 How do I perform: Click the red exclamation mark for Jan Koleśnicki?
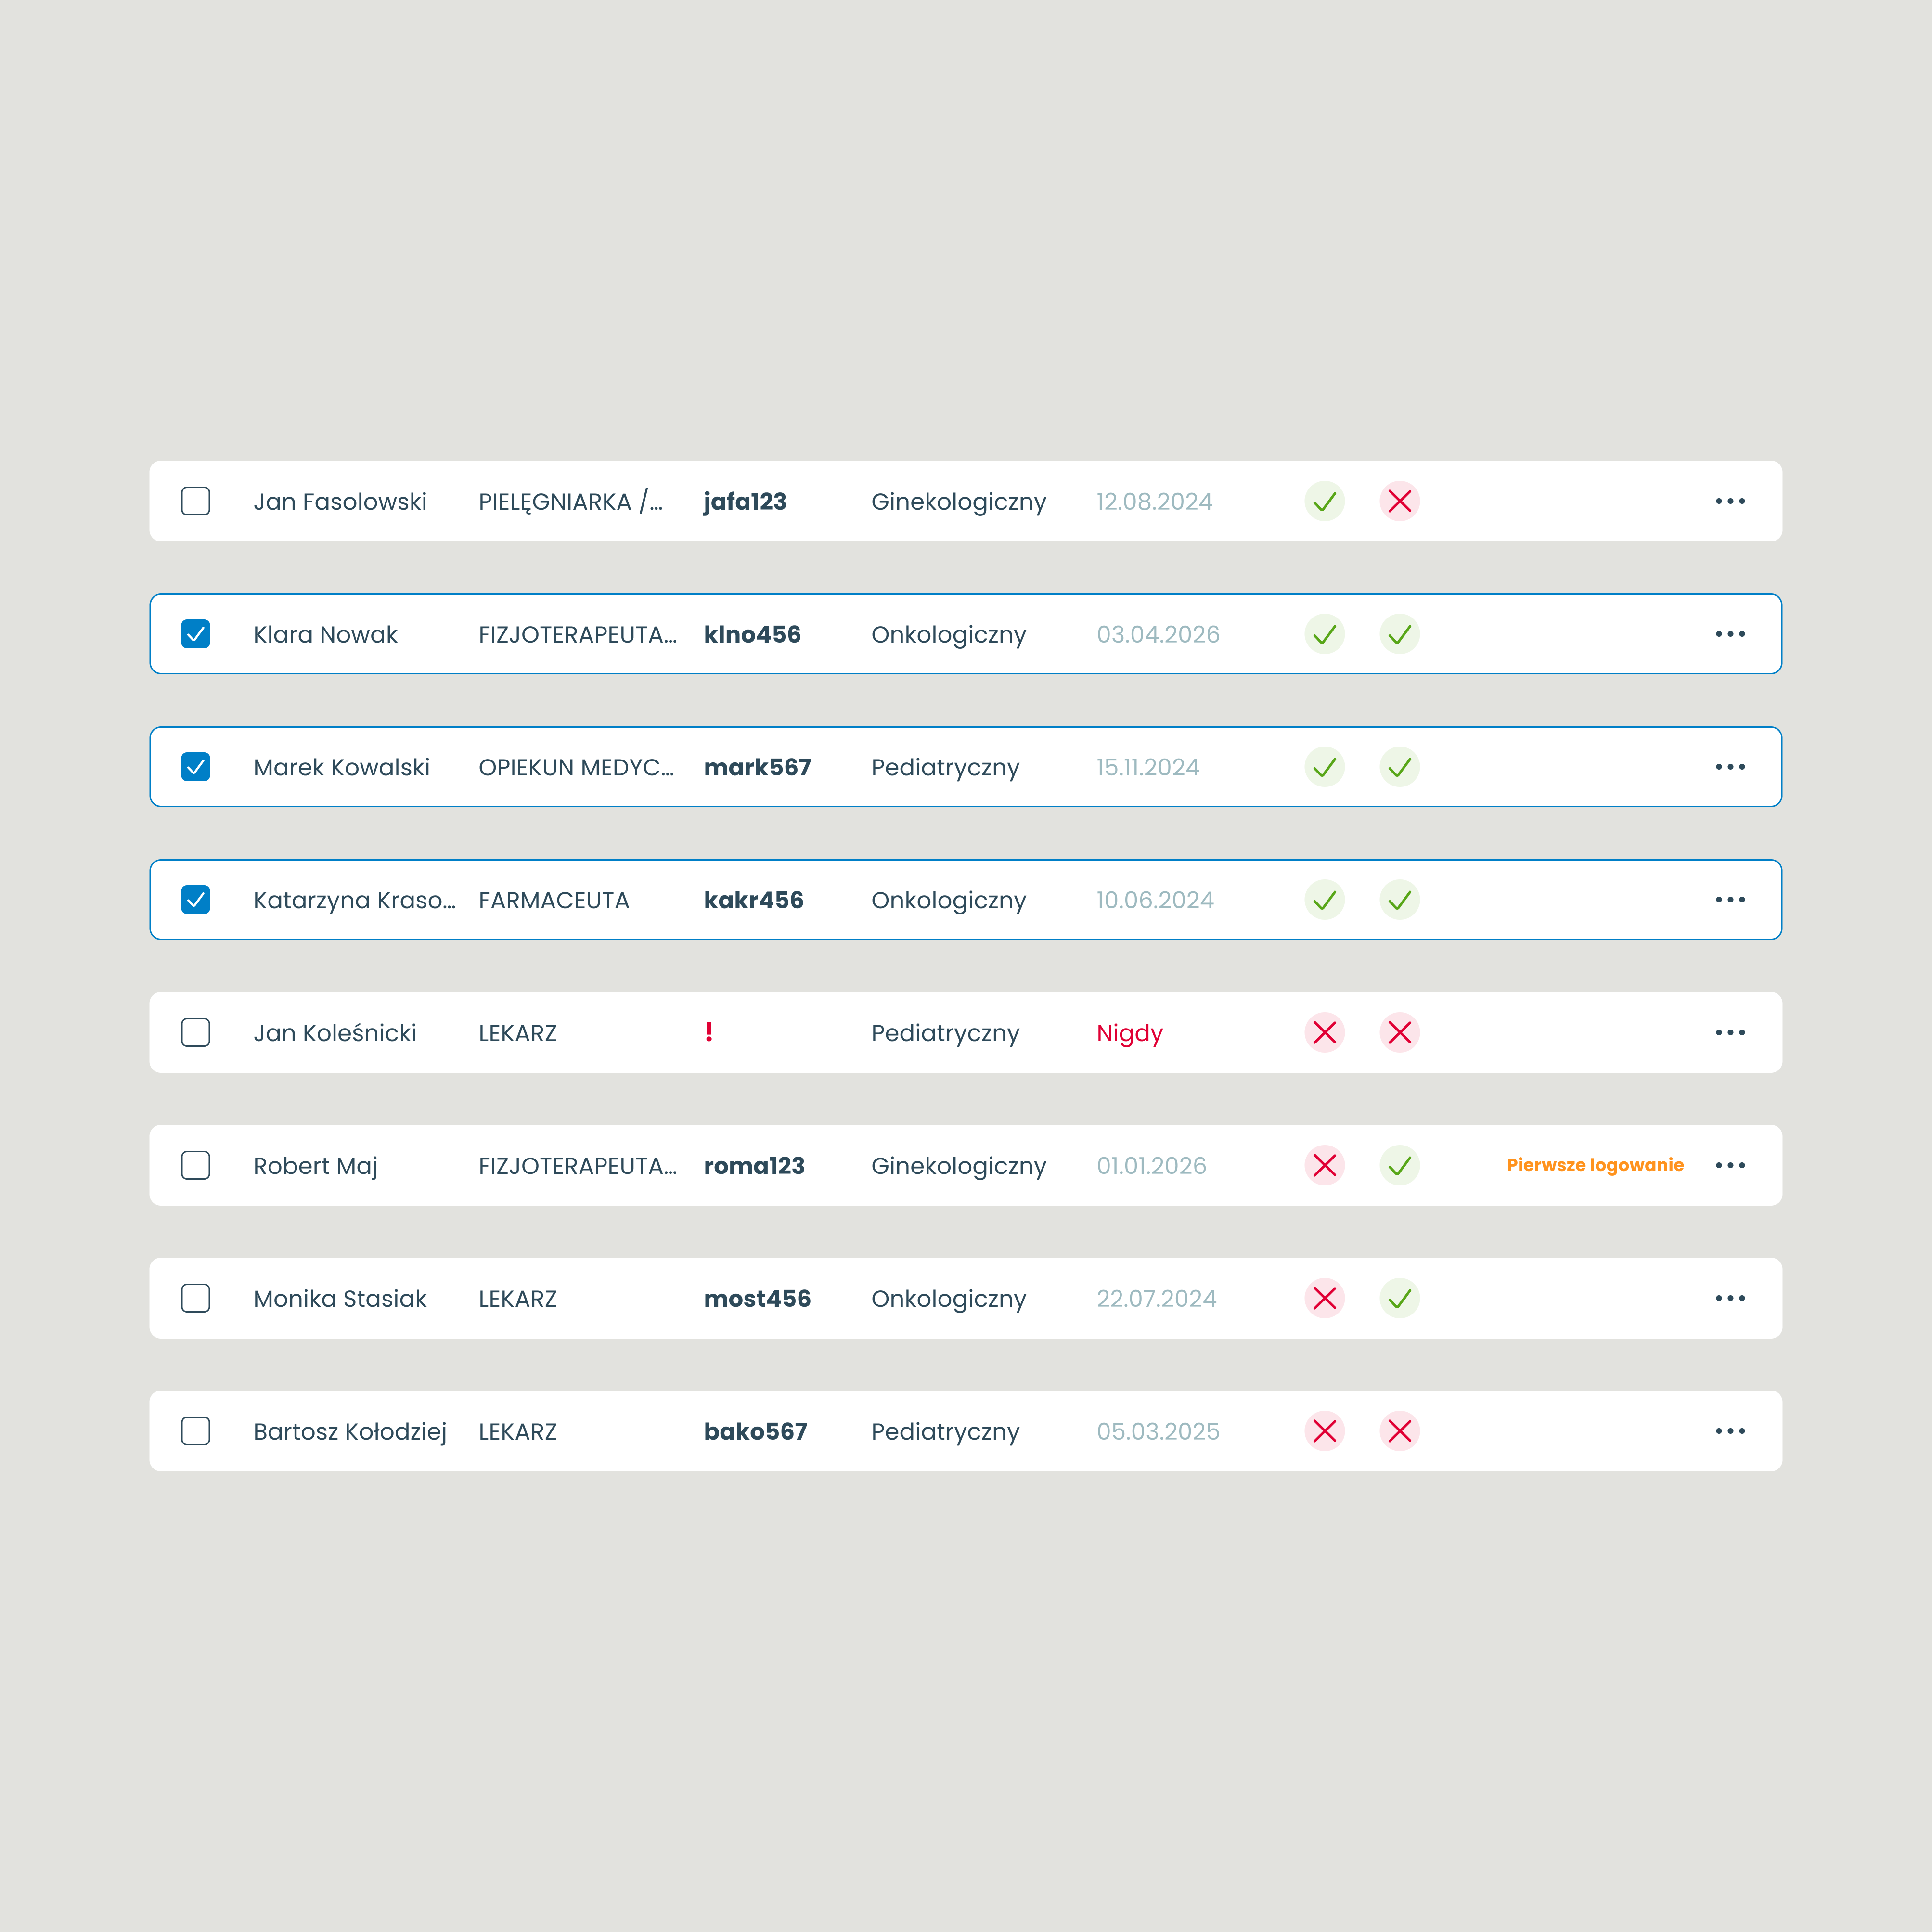709,1032
